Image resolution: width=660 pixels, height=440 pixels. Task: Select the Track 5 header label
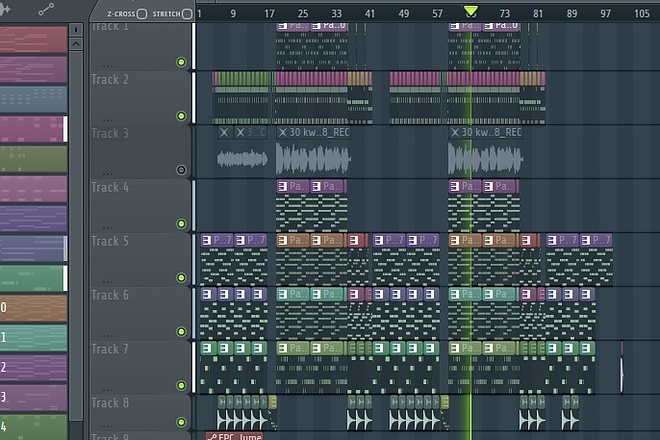(x=110, y=241)
